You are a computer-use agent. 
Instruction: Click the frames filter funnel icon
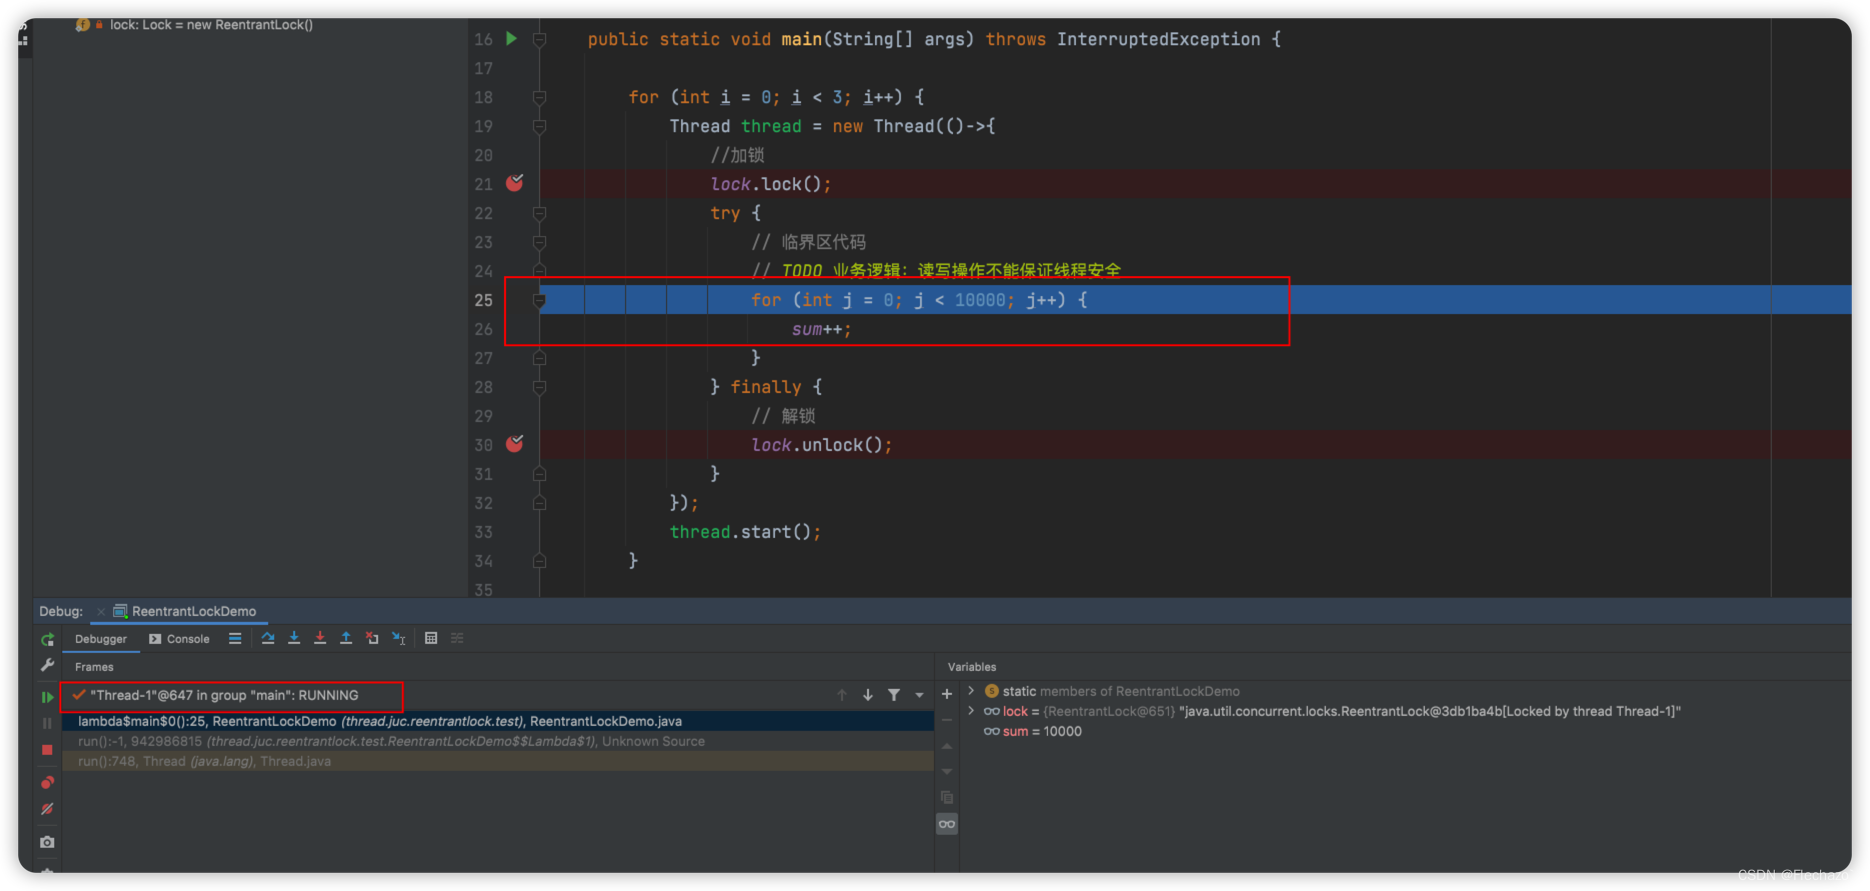[x=894, y=695]
